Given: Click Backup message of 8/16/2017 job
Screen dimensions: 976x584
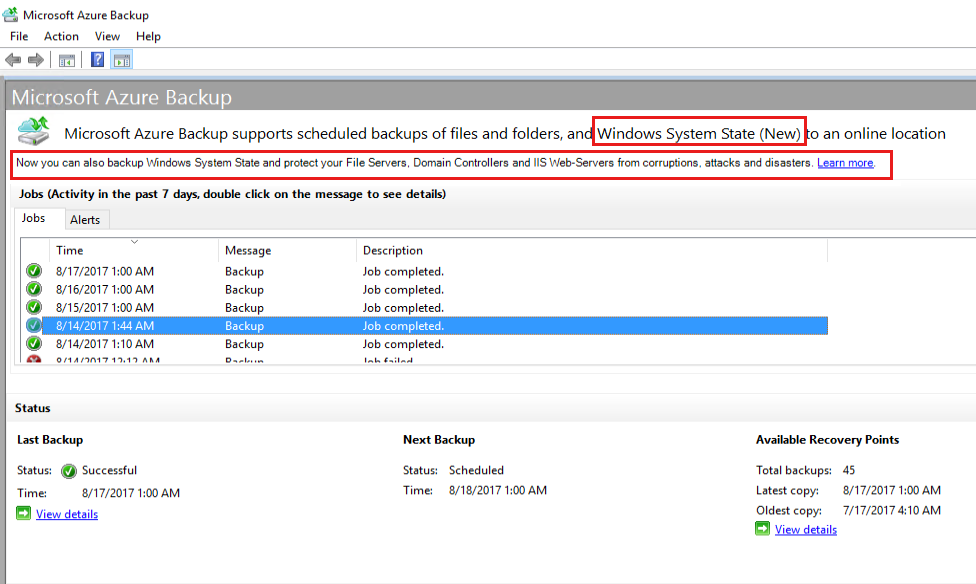Looking at the screenshot, I should tap(244, 290).
